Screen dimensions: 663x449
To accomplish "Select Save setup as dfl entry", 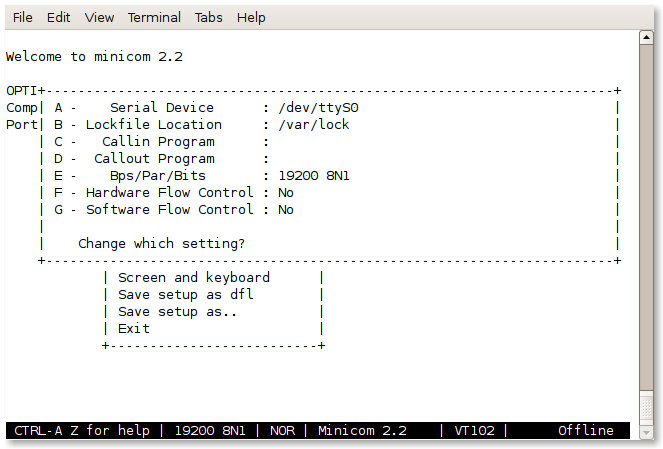I will [x=186, y=294].
